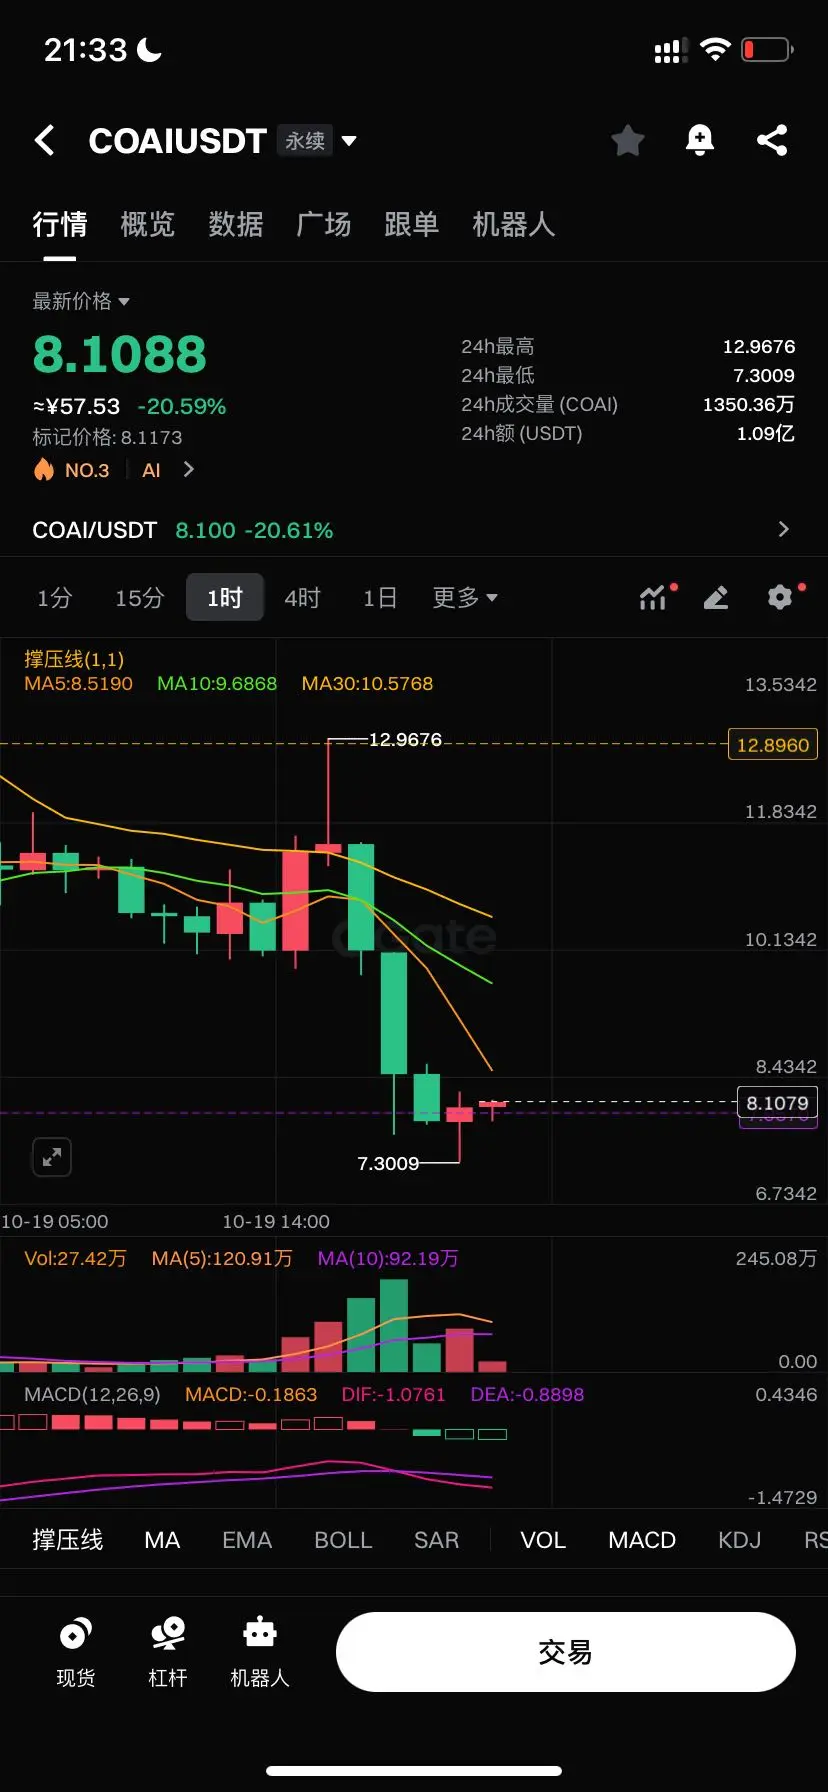
Task: Select the 4时 timeframe
Action: coord(302,598)
